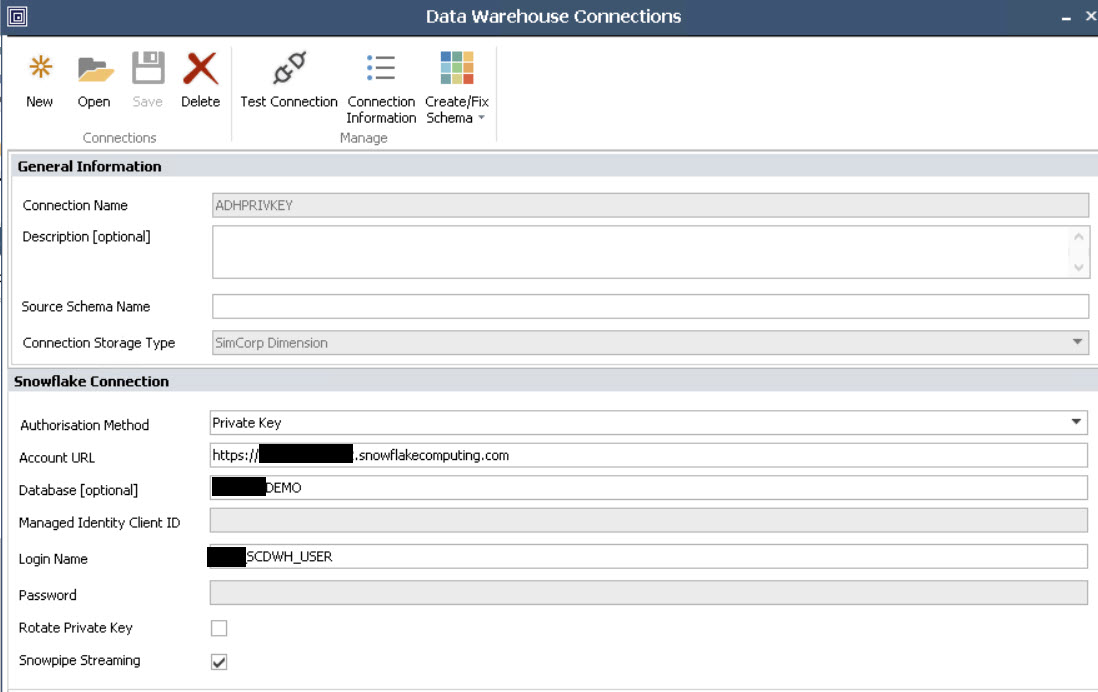
Task: Click the Rotate Private Key label
Action: click(76, 628)
